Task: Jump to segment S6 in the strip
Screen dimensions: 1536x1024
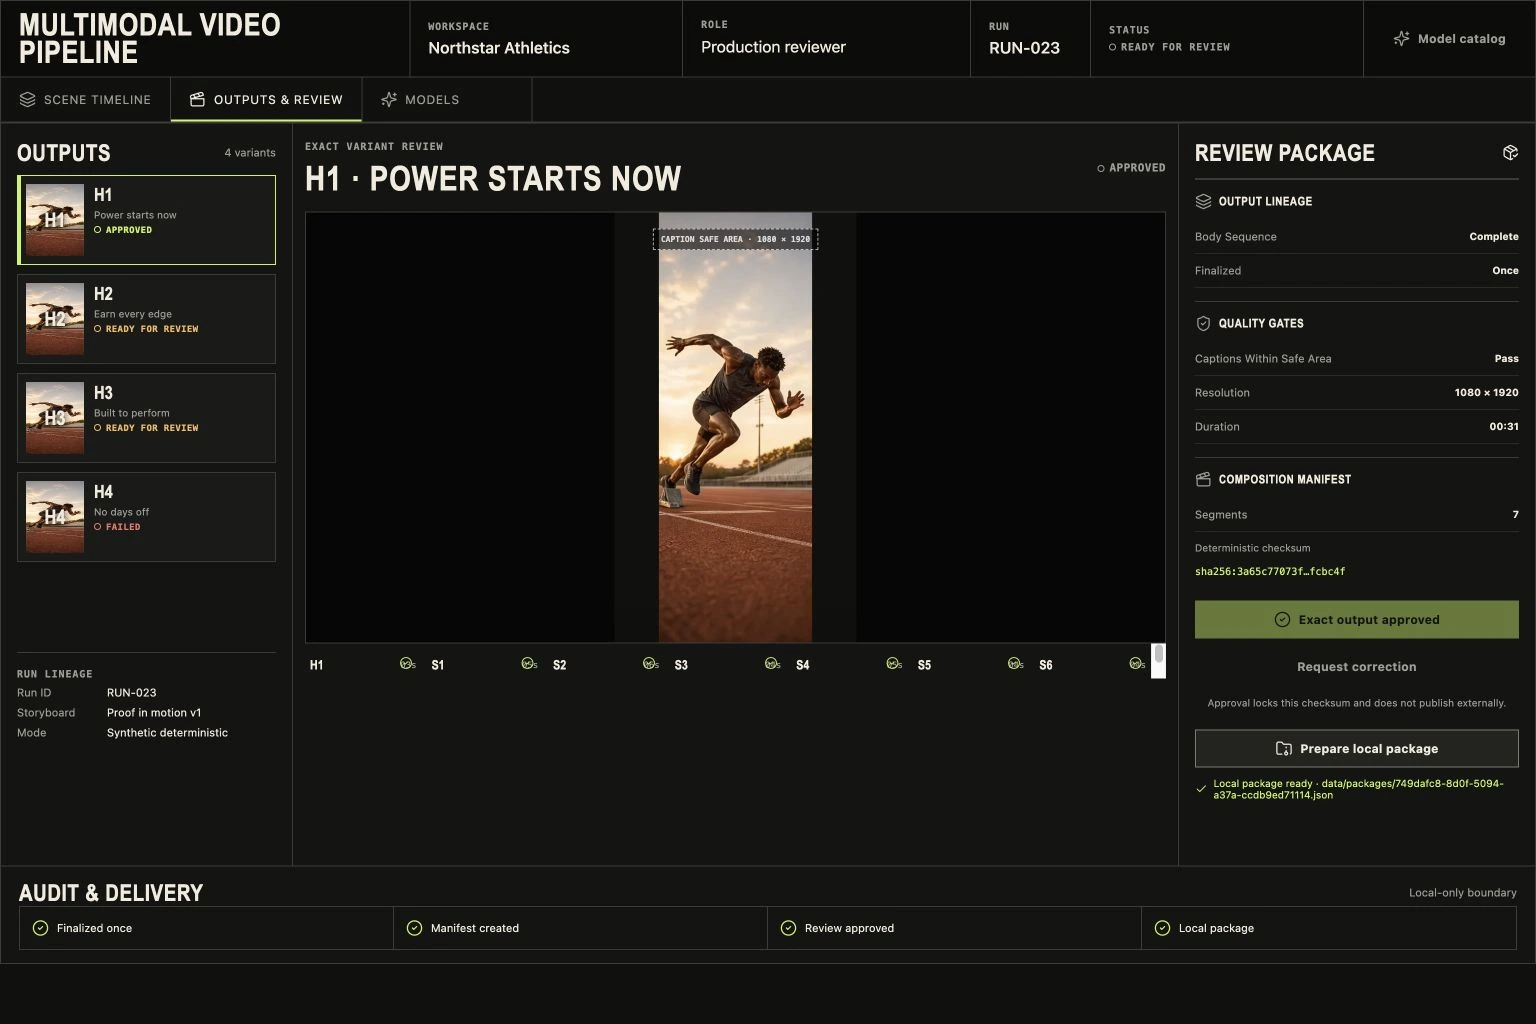Action: tap(1046, 665)
